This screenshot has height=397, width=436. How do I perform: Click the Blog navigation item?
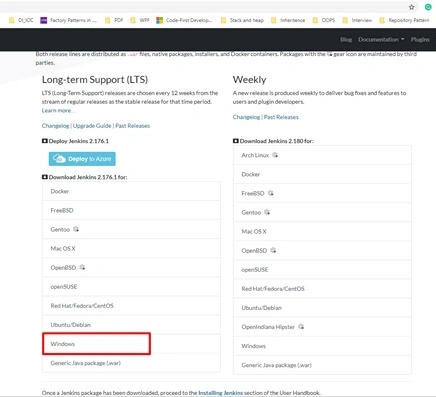pyautogui.click(x=346, y=39)
